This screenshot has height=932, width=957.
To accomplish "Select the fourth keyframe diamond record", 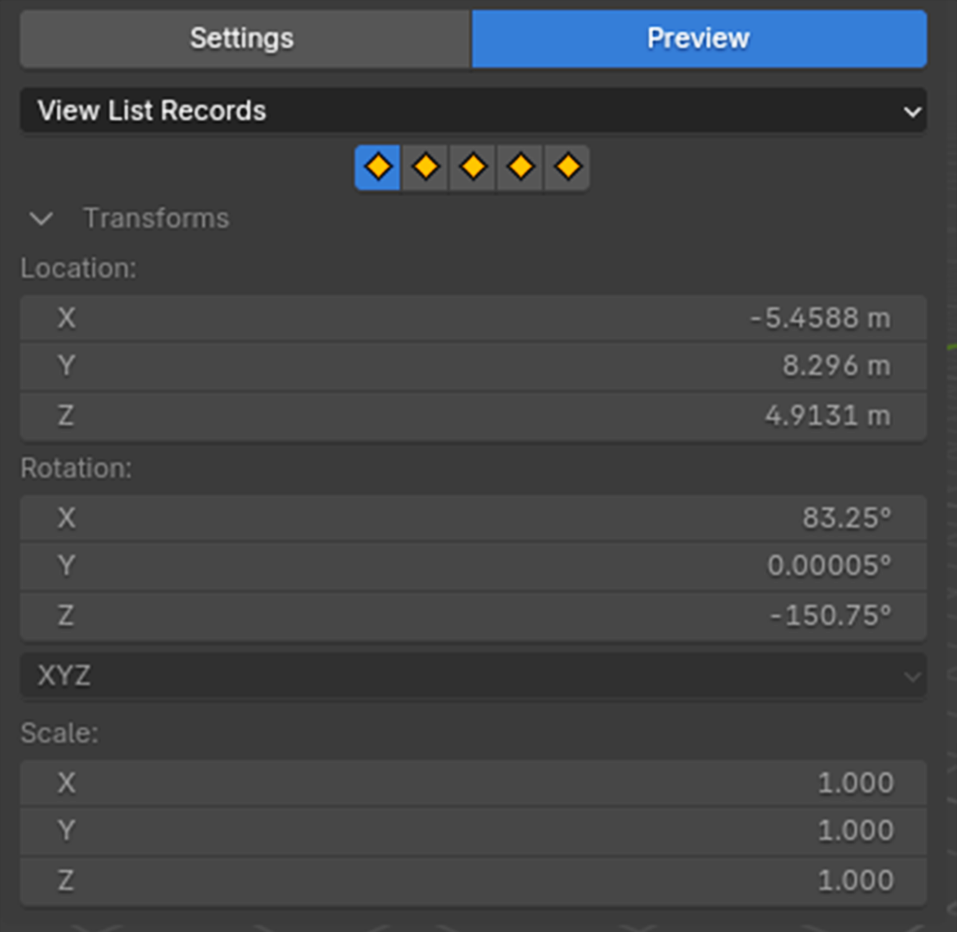I will pyautogui.click(x=521, y=167).
